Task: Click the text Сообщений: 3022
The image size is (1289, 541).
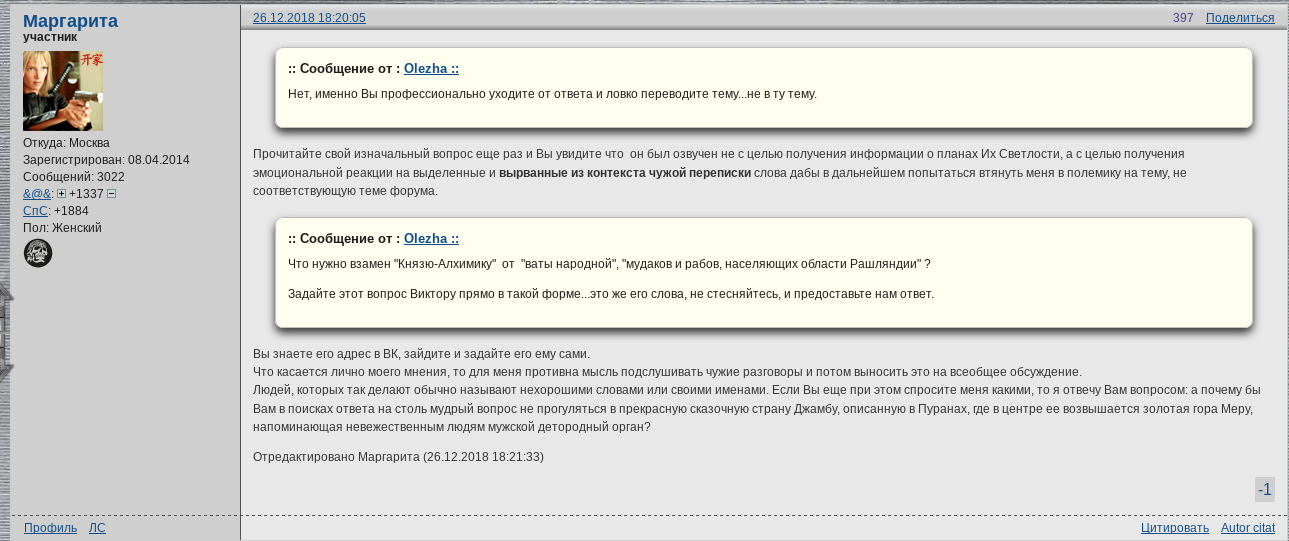Action: pyautogui.click(x=74, y=177)
